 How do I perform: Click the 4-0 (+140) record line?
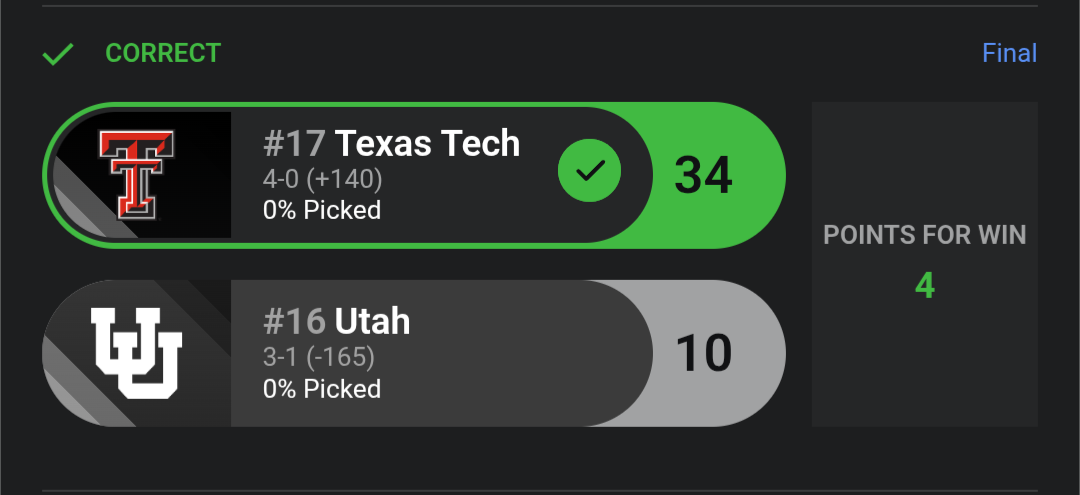point(322,179)
